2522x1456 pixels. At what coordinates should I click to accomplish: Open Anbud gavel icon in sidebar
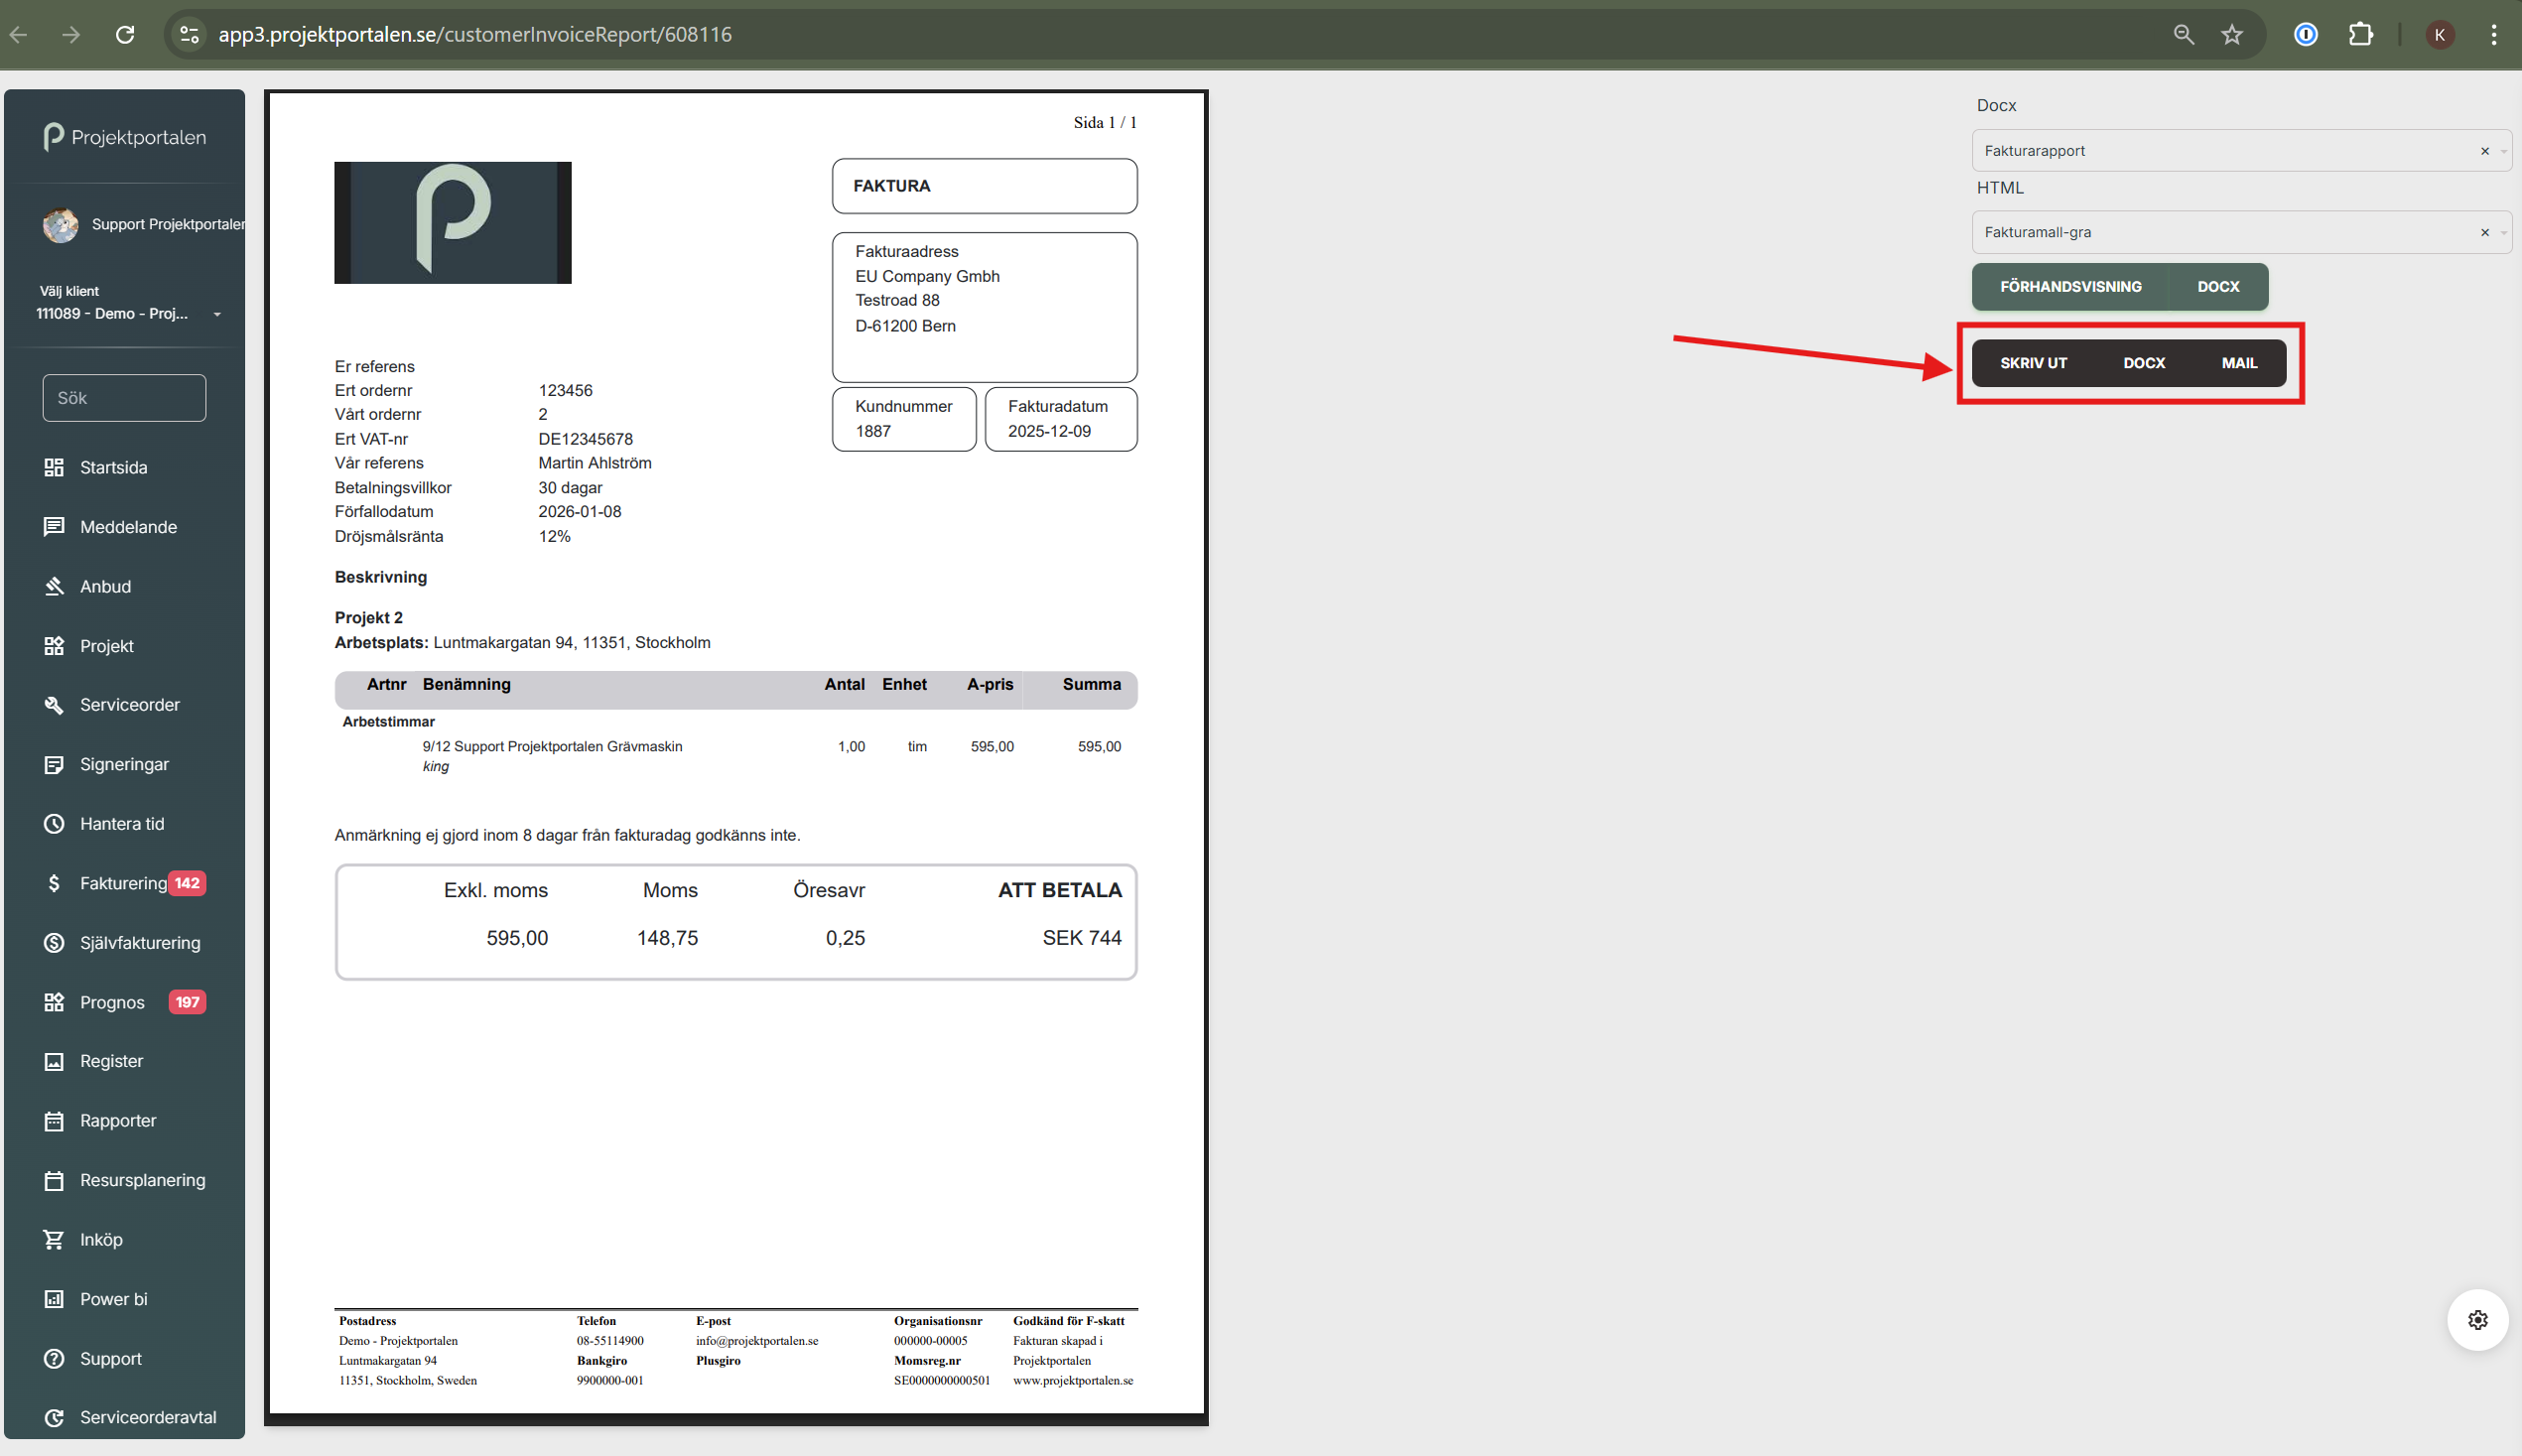[54, 586]
